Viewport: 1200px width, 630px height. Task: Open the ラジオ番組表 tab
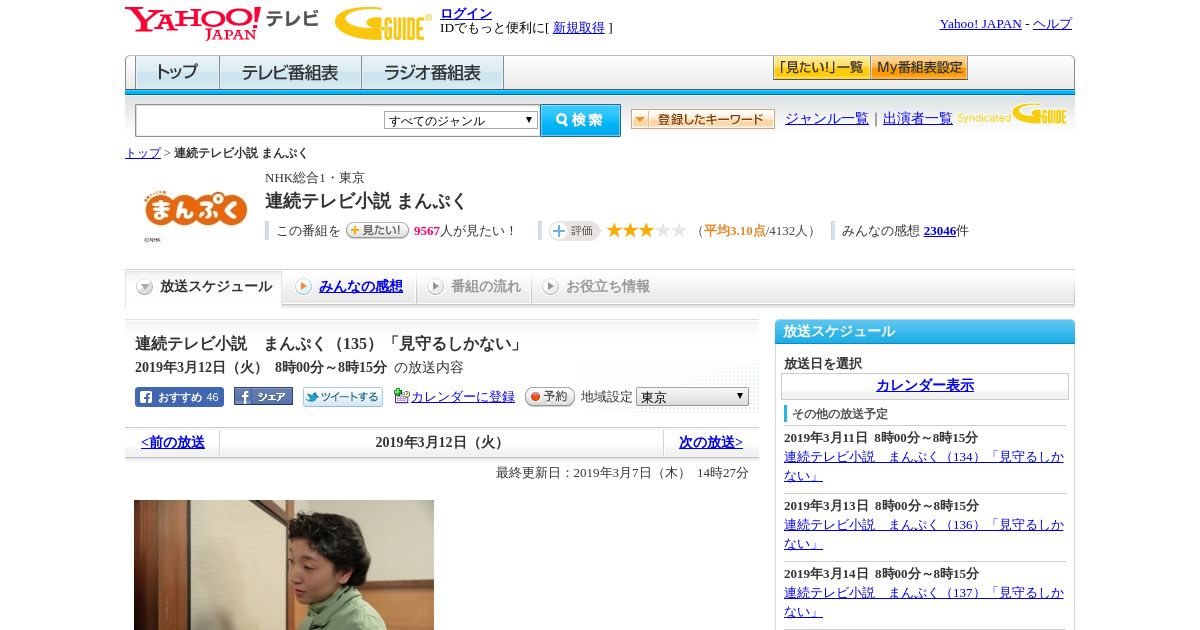click(432, 73)
